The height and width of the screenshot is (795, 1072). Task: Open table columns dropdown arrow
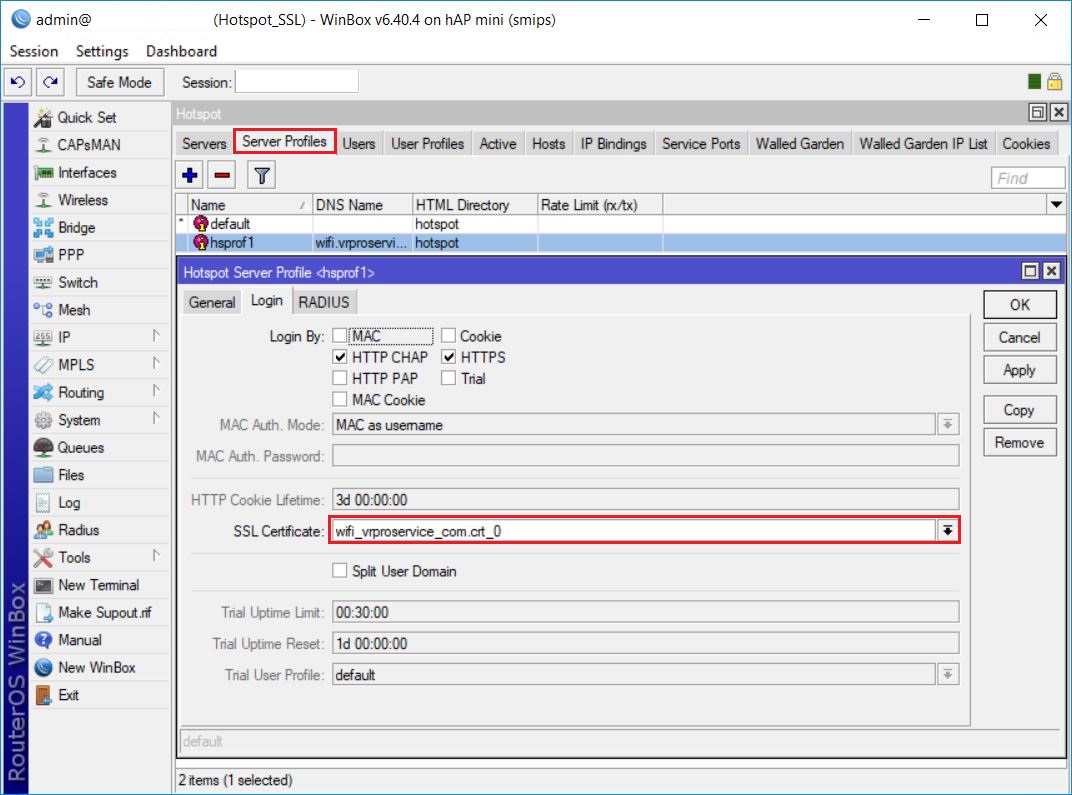click(x=1056, y=204)
